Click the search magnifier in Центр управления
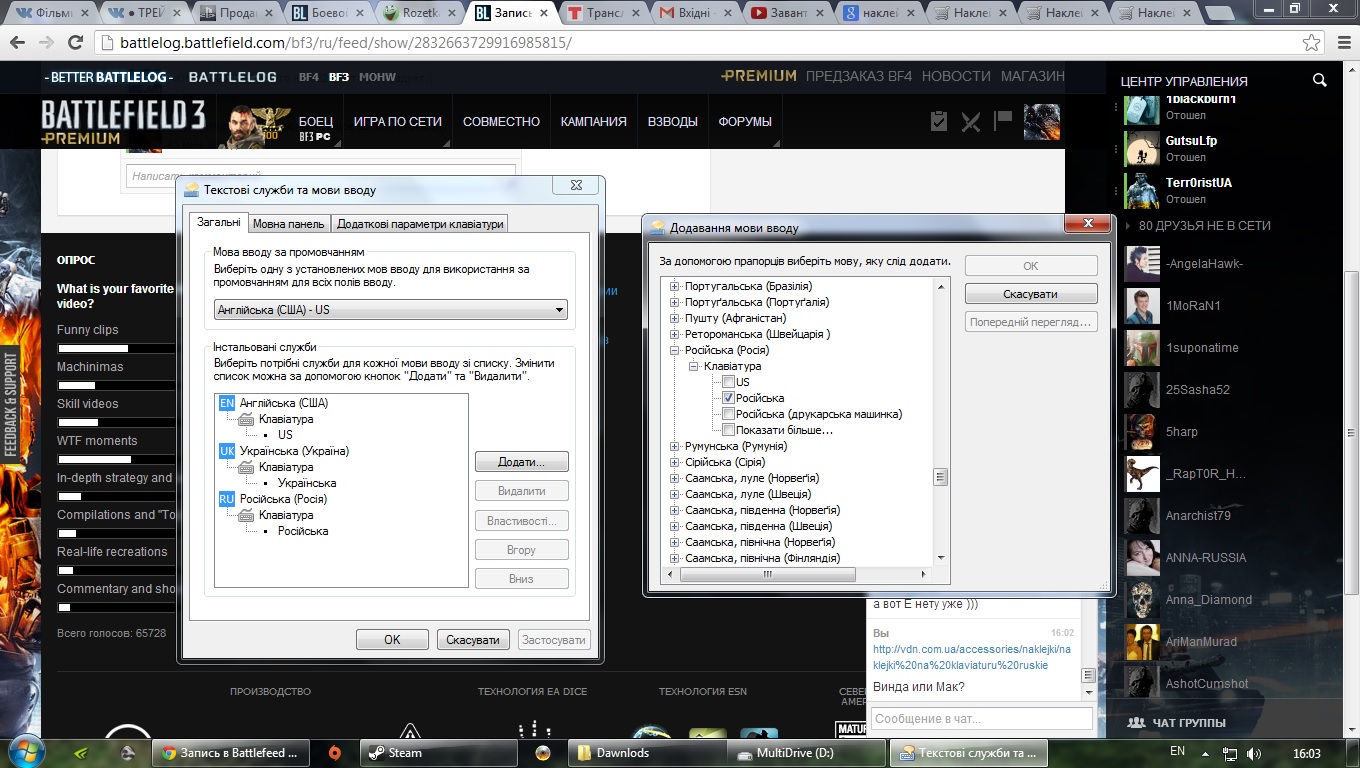This screenshot has height=768, width=1360. [x=1319, y=81]
